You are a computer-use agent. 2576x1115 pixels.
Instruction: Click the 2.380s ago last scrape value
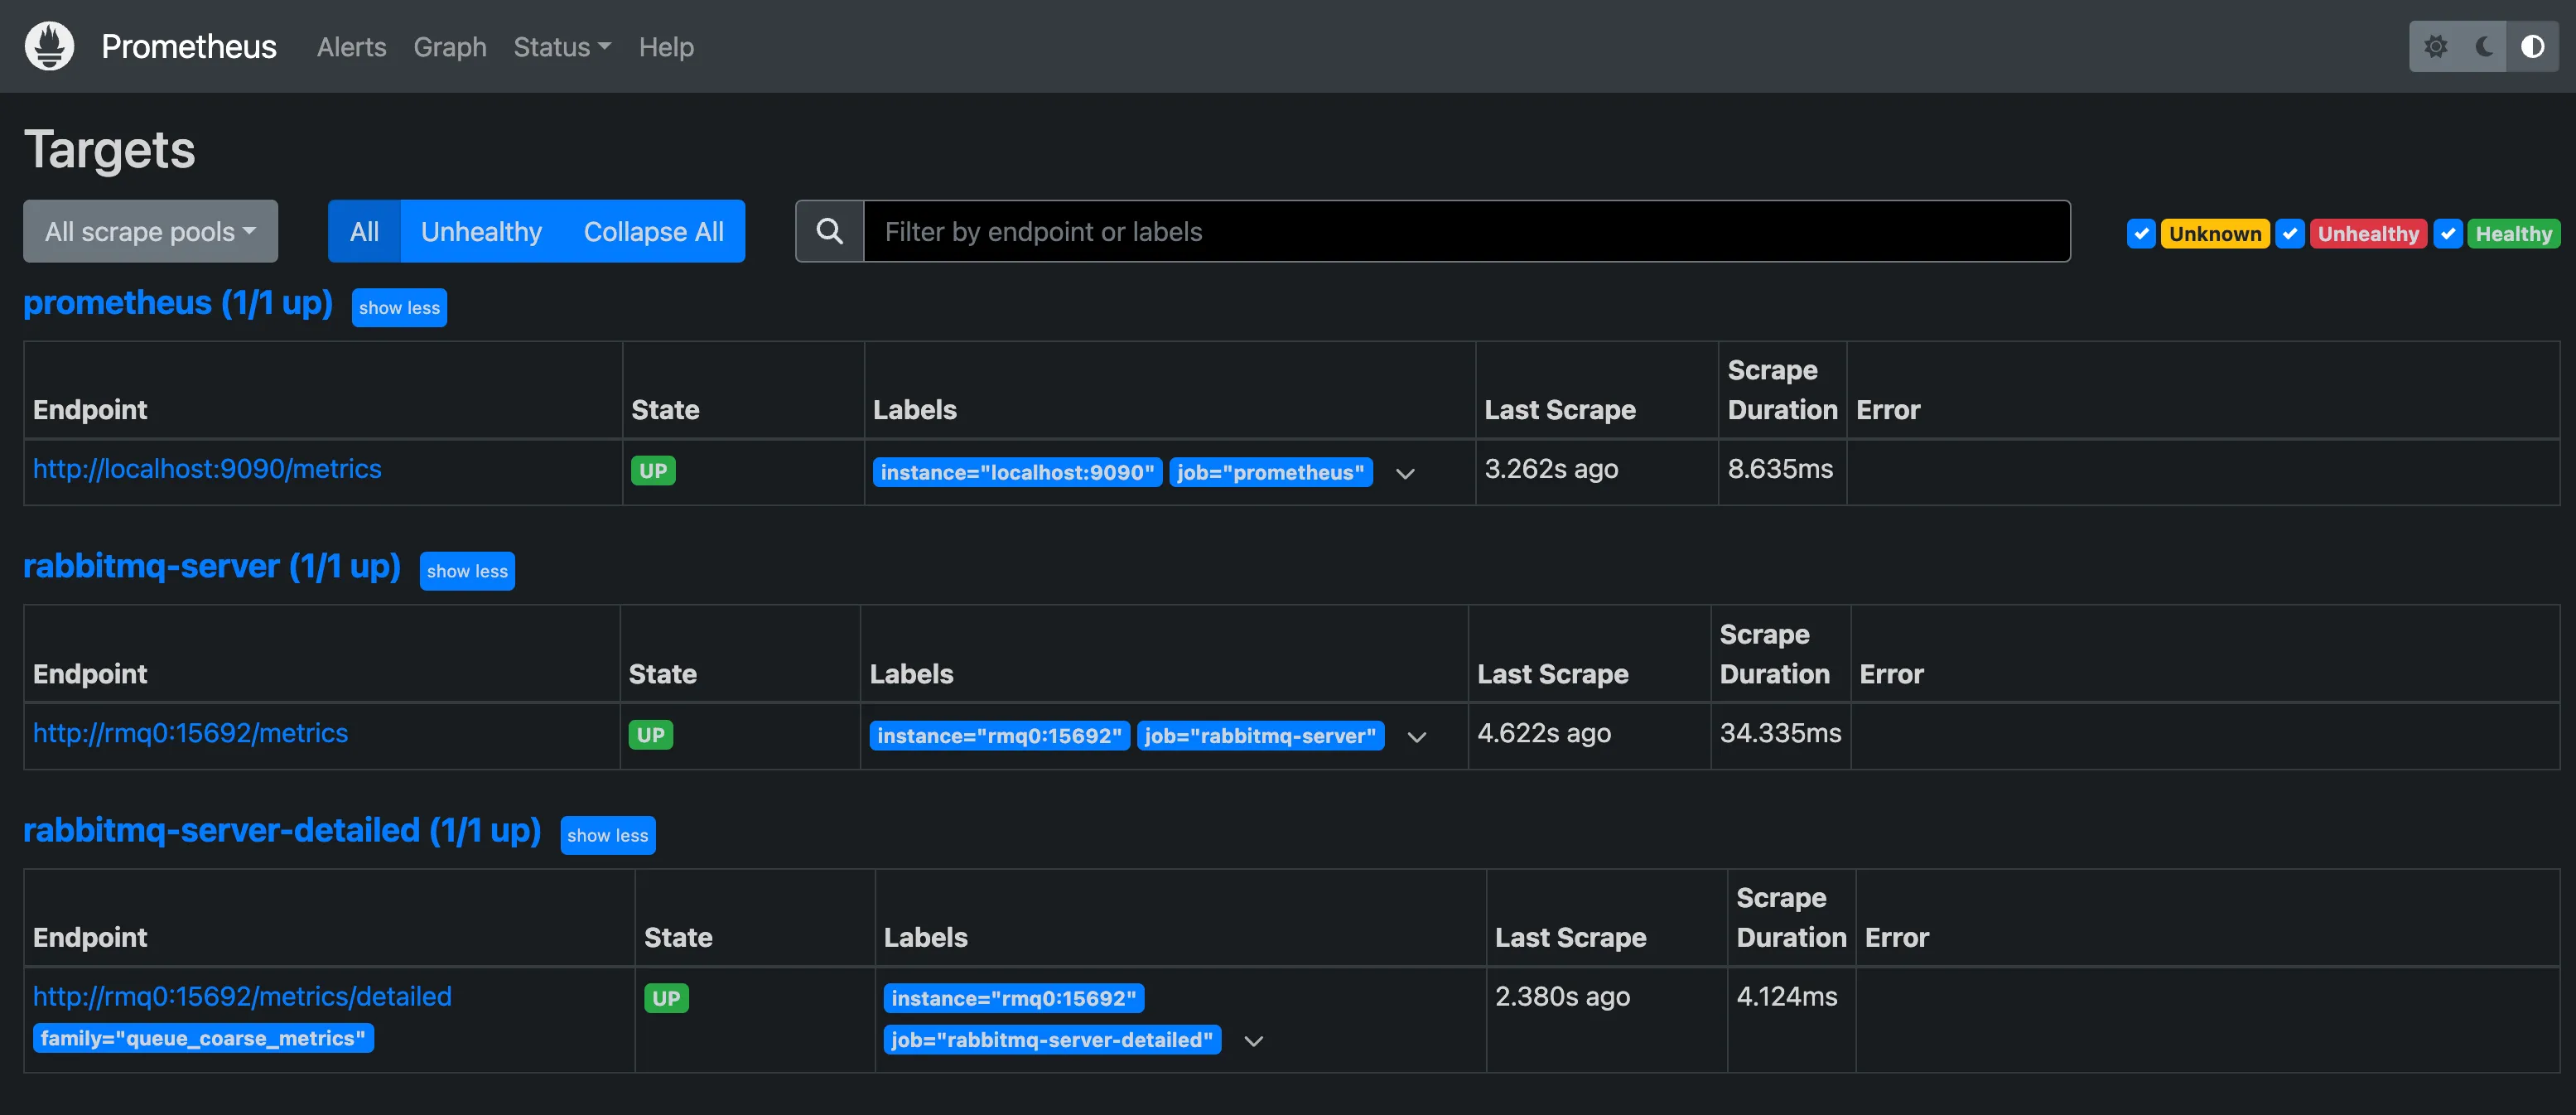[1562, 996]
